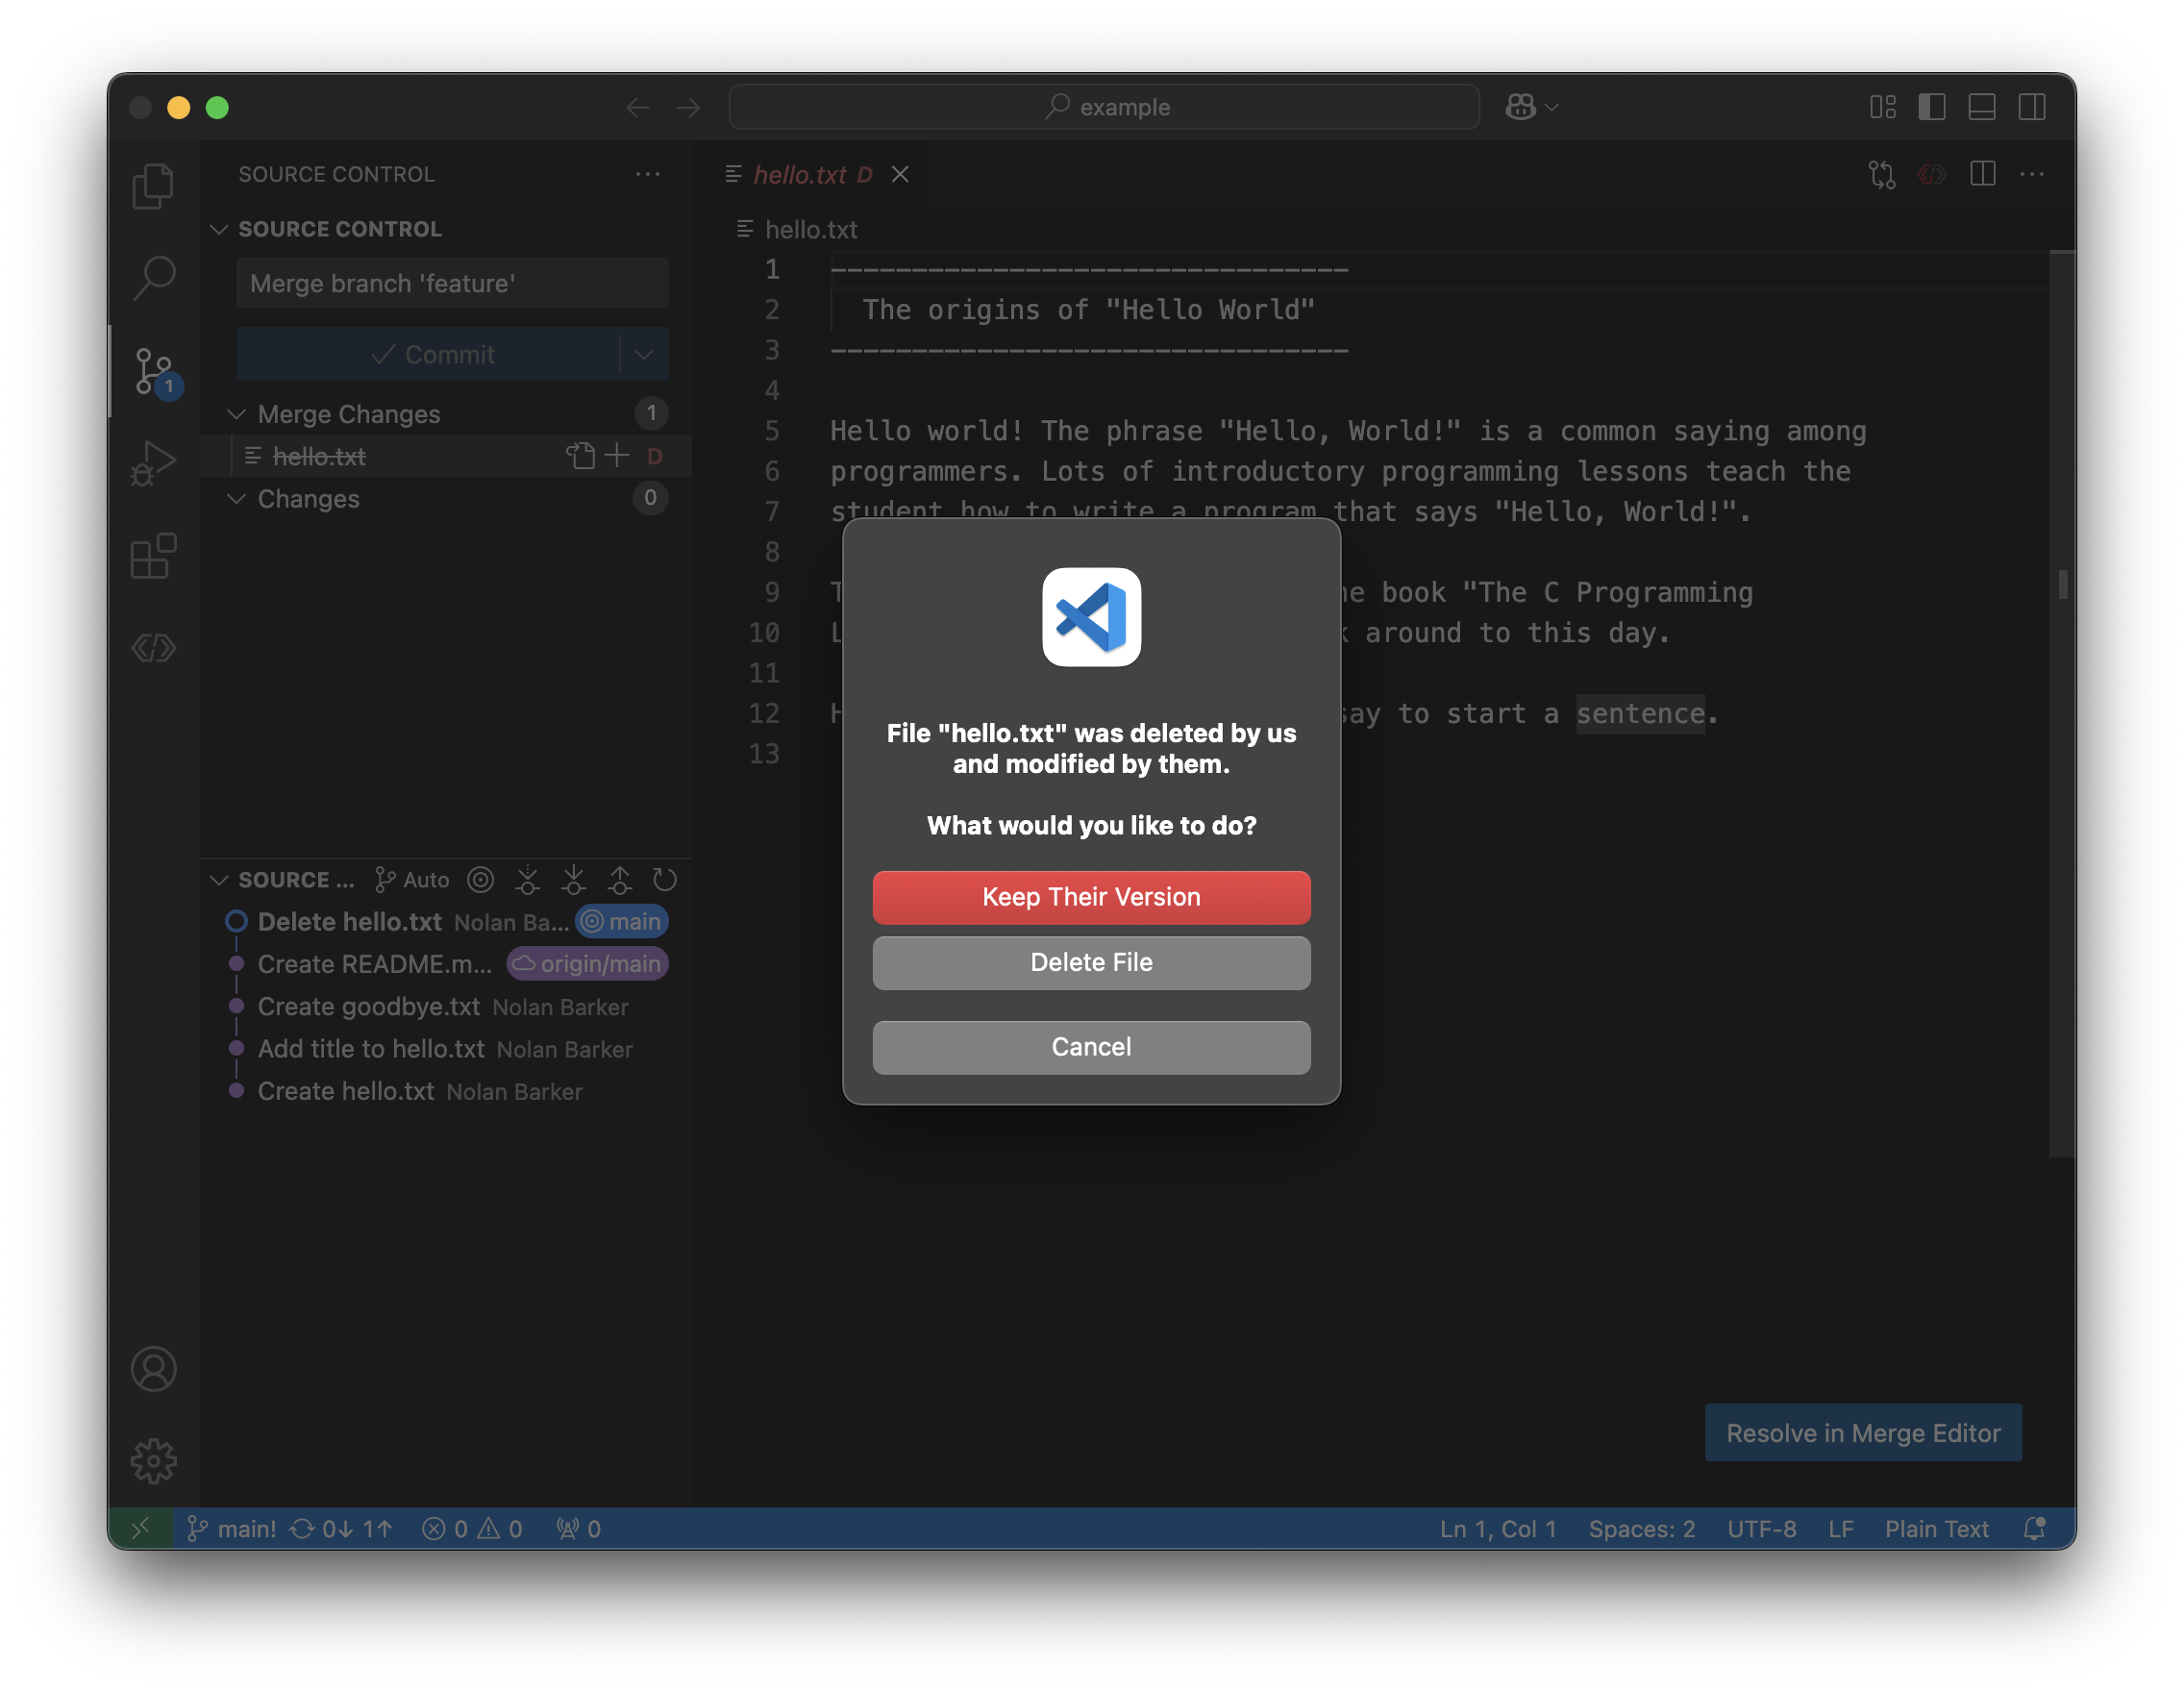
Task: Collapse the Changes group
Action: click(236, 498)
